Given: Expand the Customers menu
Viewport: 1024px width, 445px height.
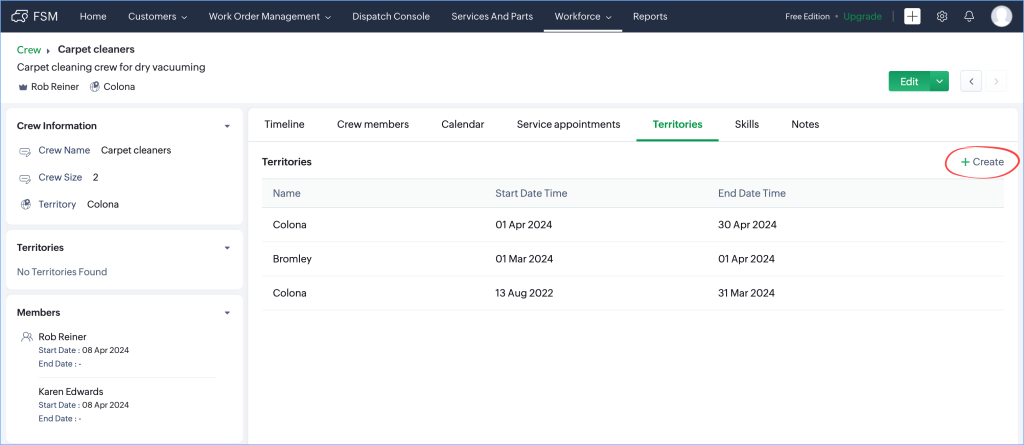Looking at the screenshot, I should click(x=157, y=16).
